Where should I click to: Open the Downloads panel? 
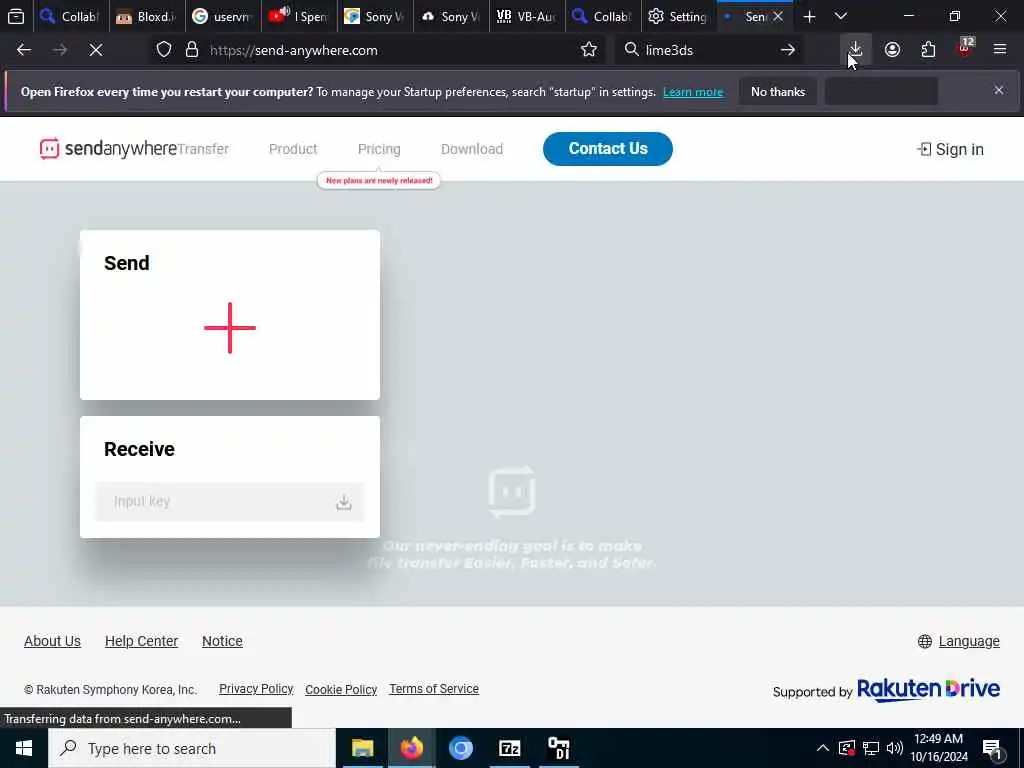point(855,50)
